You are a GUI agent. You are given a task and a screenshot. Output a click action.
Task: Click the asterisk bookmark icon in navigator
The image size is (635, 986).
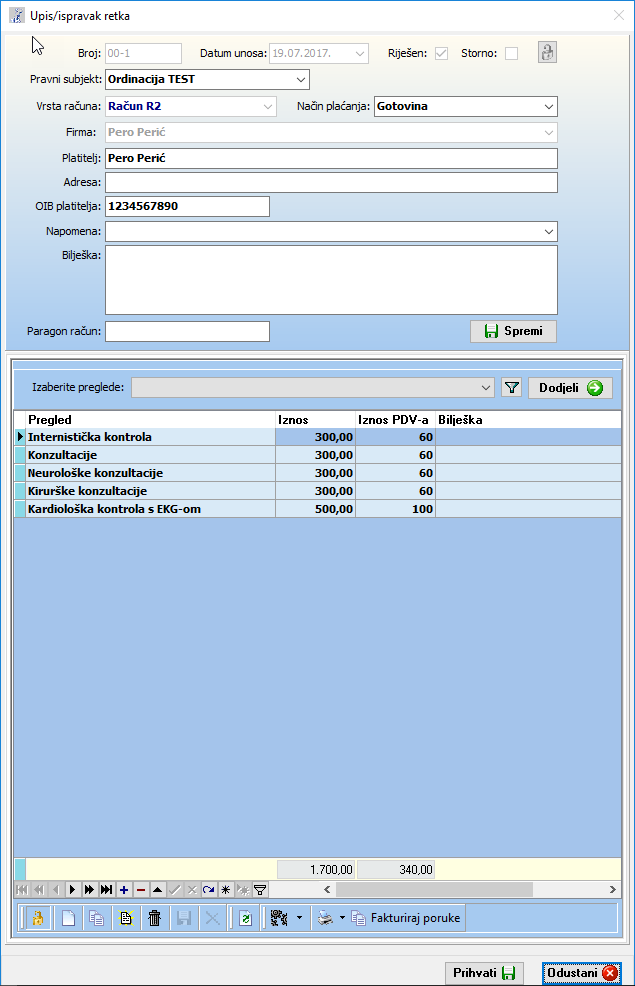pos(226,889)
